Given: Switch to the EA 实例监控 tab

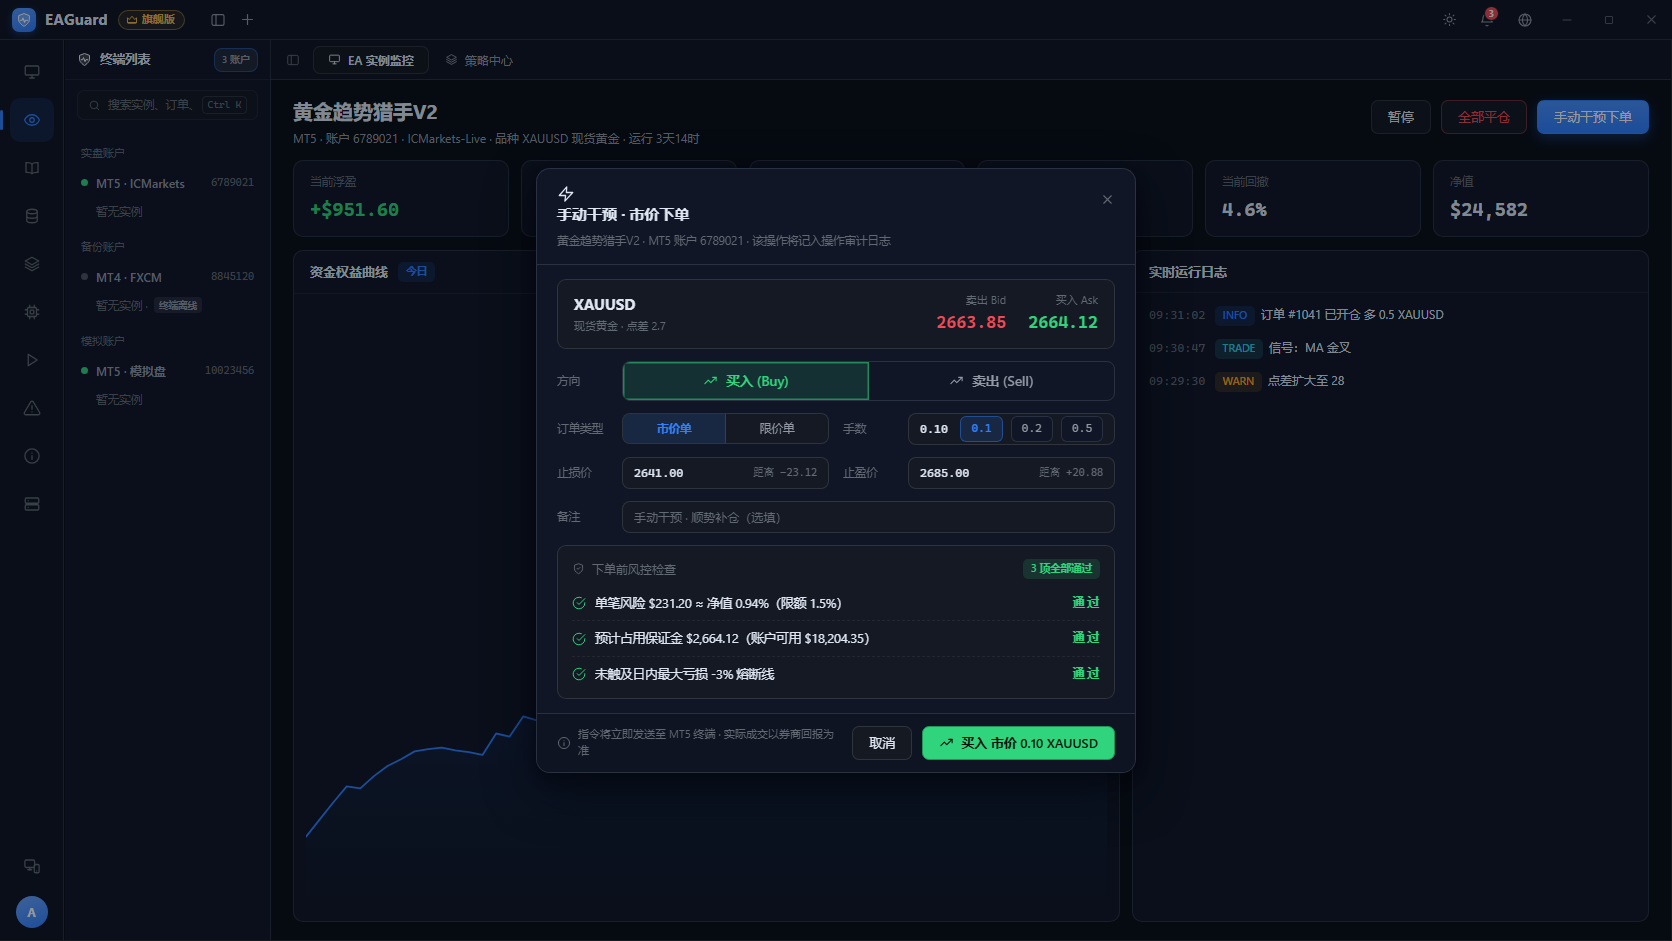Looking at the screenshot, I should tap(371, 60).
